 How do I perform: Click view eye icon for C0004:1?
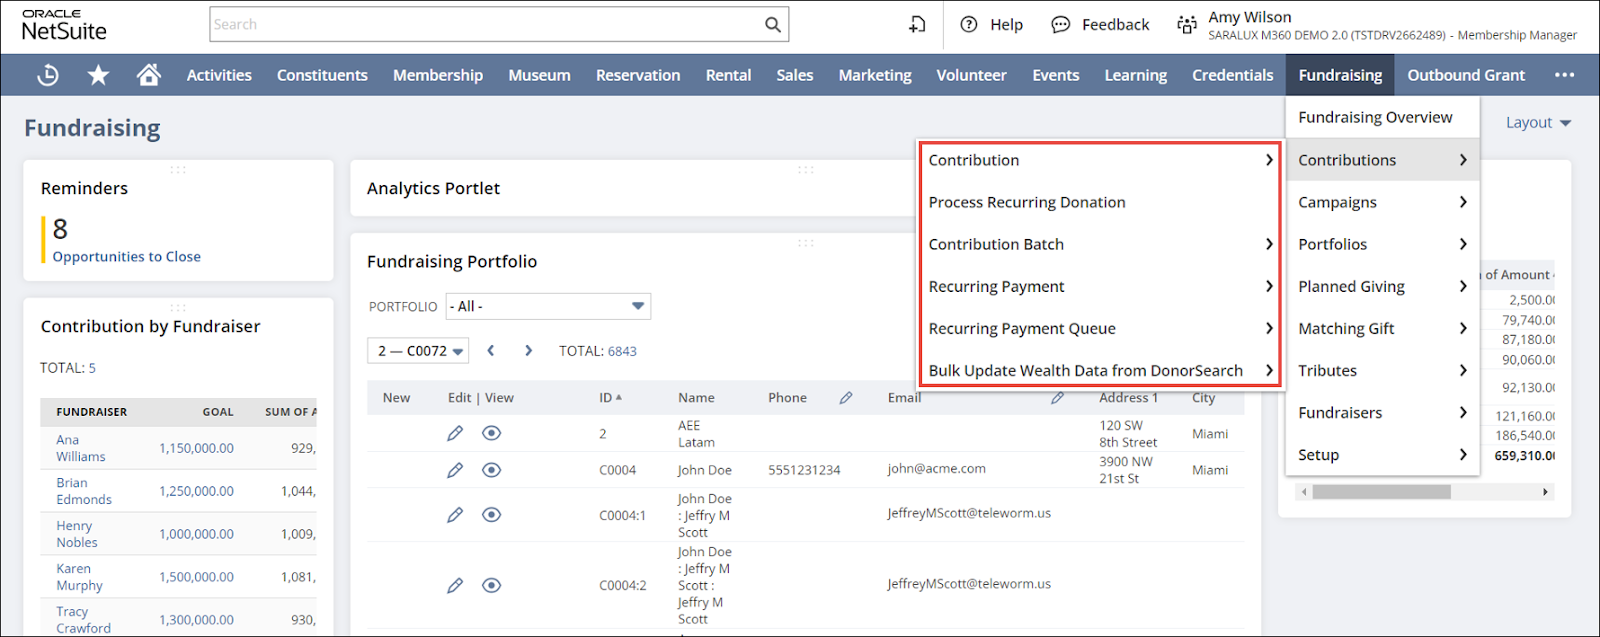click(x=491, y=515)
